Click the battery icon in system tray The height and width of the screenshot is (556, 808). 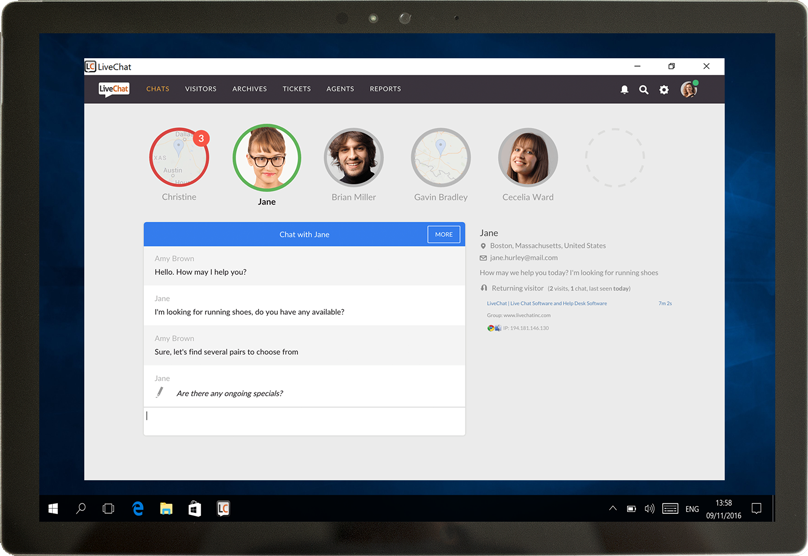(x=631, y=509)
